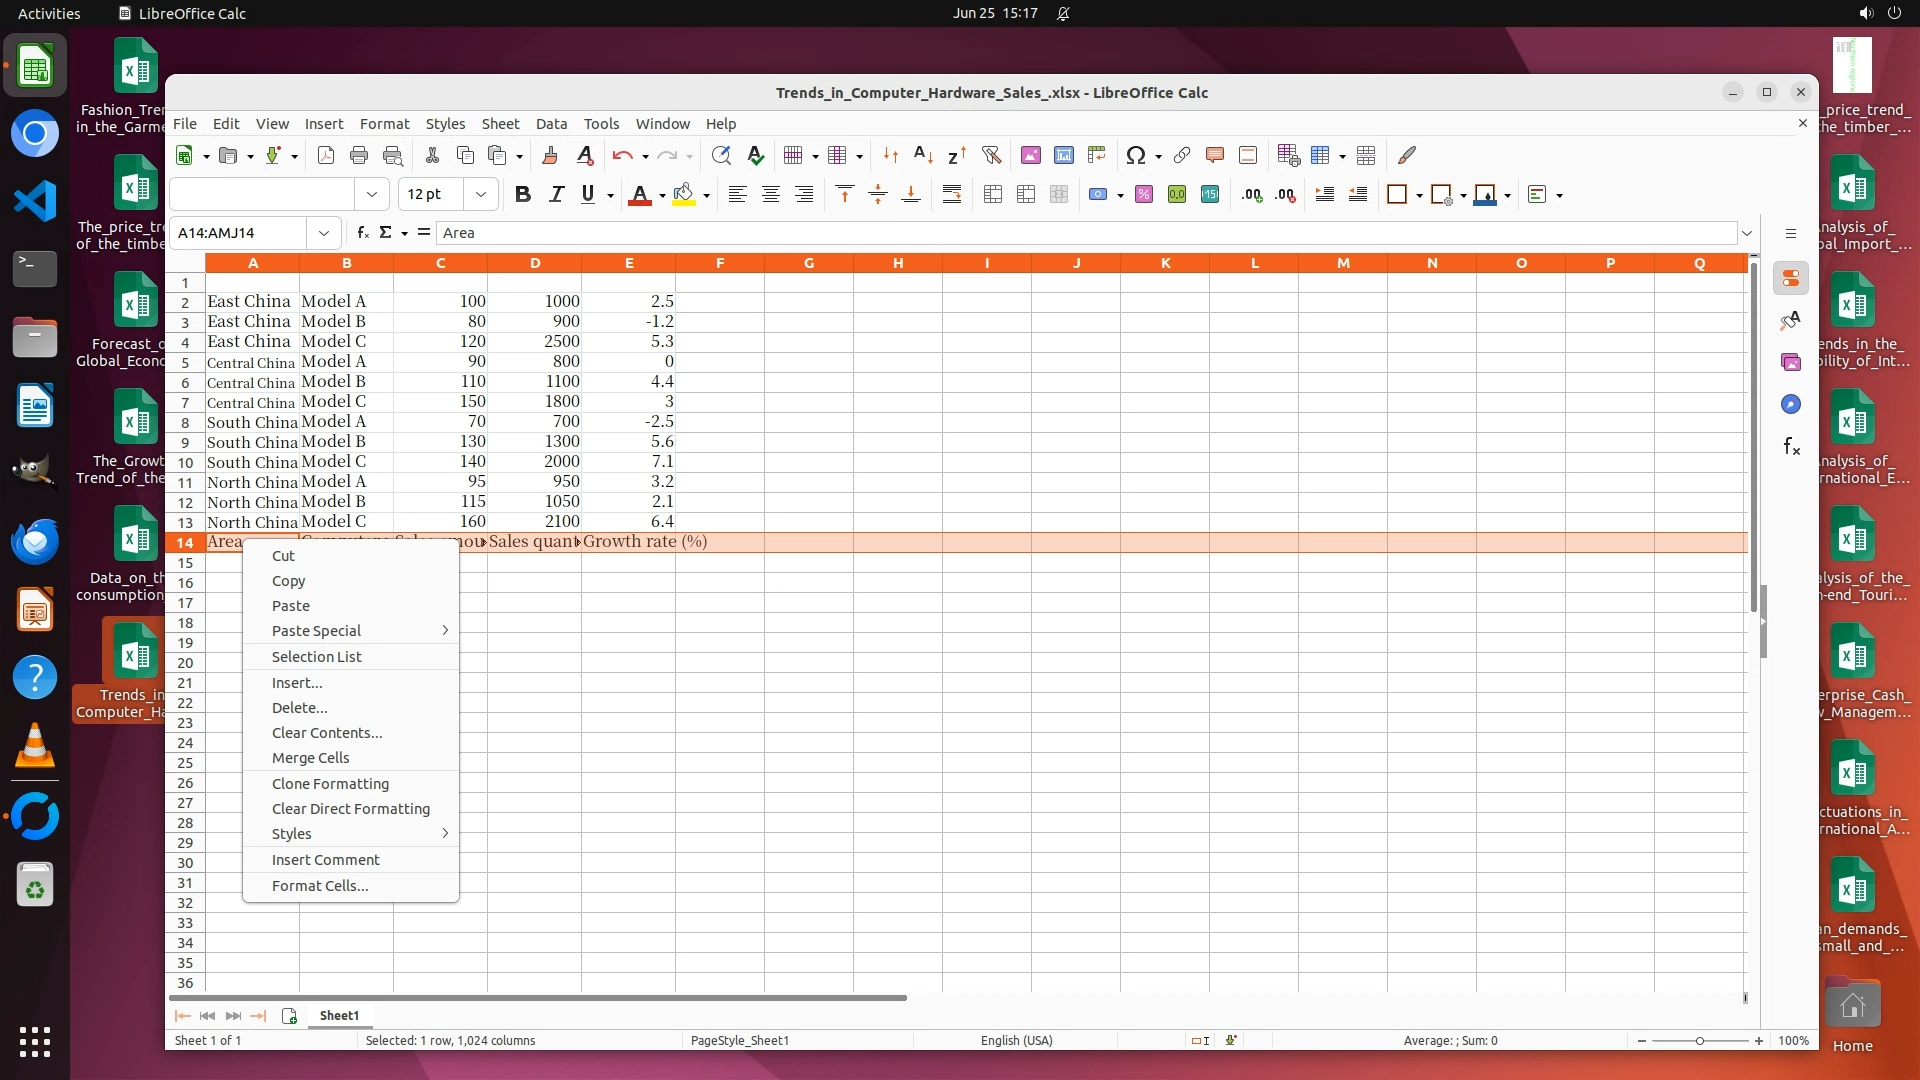Insert a special character with Omega icon
This screenshot has height=1080, width=1920.
(1135, 155)
